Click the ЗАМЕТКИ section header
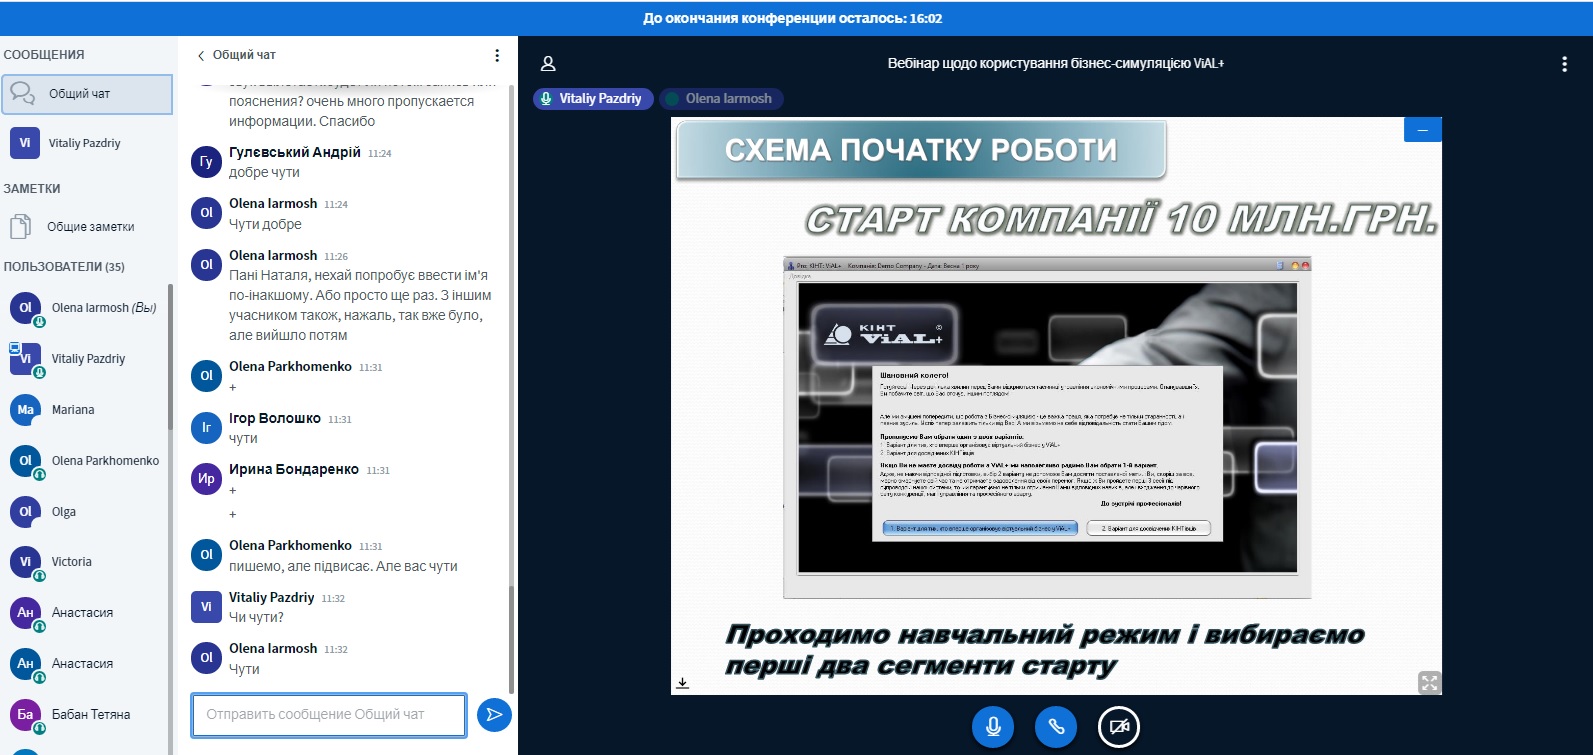 pos(32,189)
